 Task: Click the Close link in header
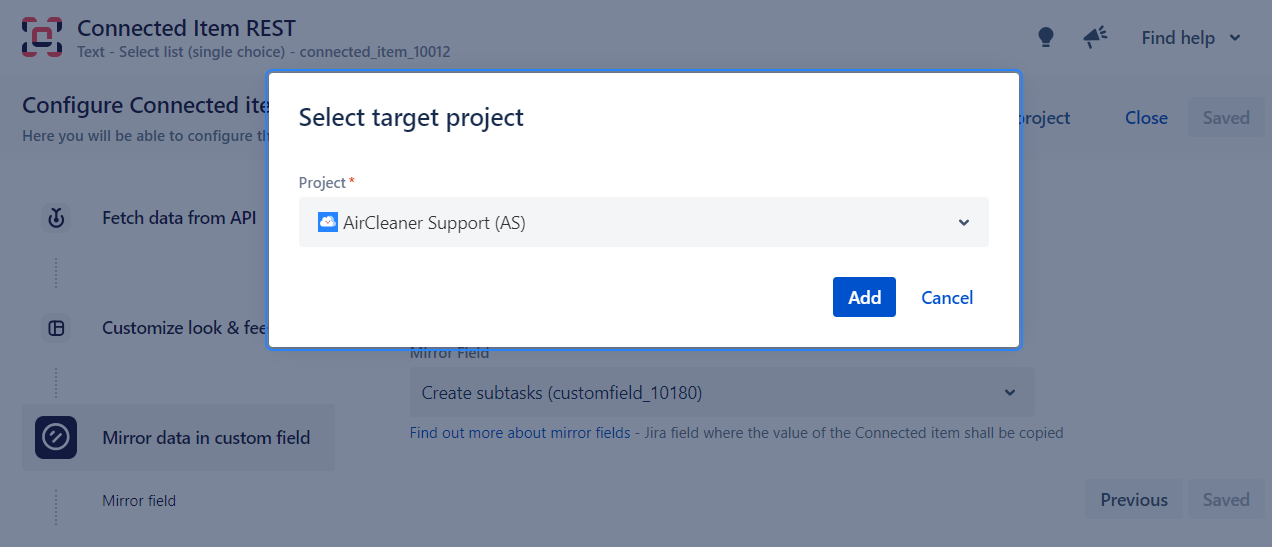point(1146,118)
